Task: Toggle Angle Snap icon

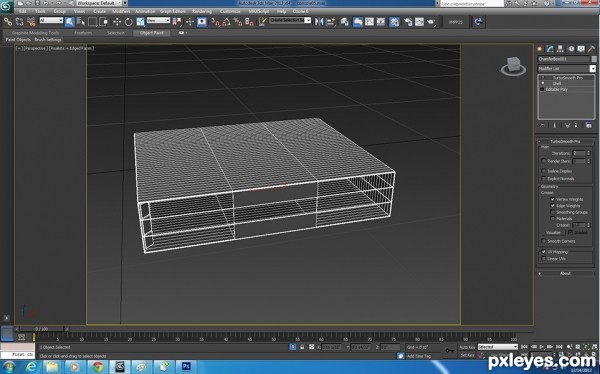Action: tap(227, 22)
